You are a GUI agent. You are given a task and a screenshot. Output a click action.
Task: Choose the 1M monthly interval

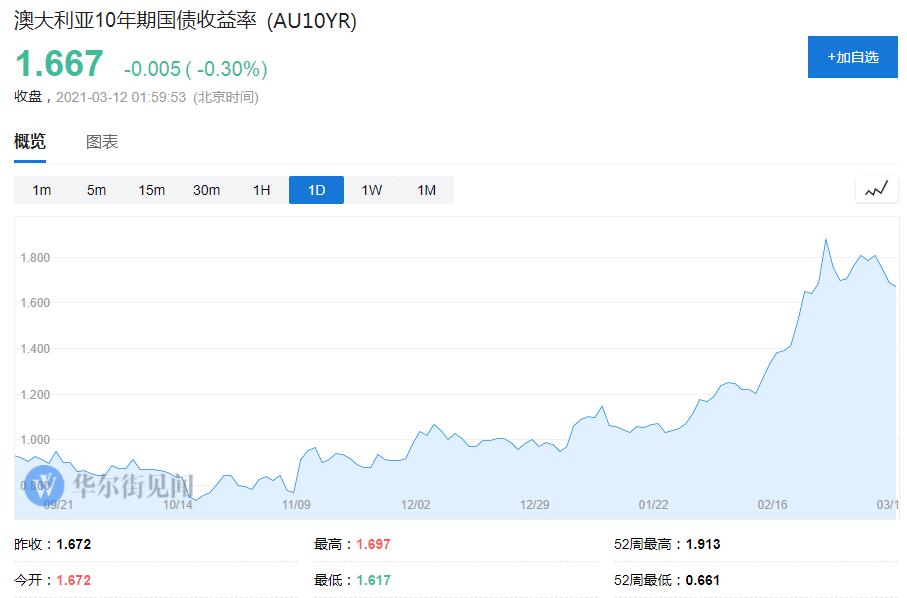point(426,190)
